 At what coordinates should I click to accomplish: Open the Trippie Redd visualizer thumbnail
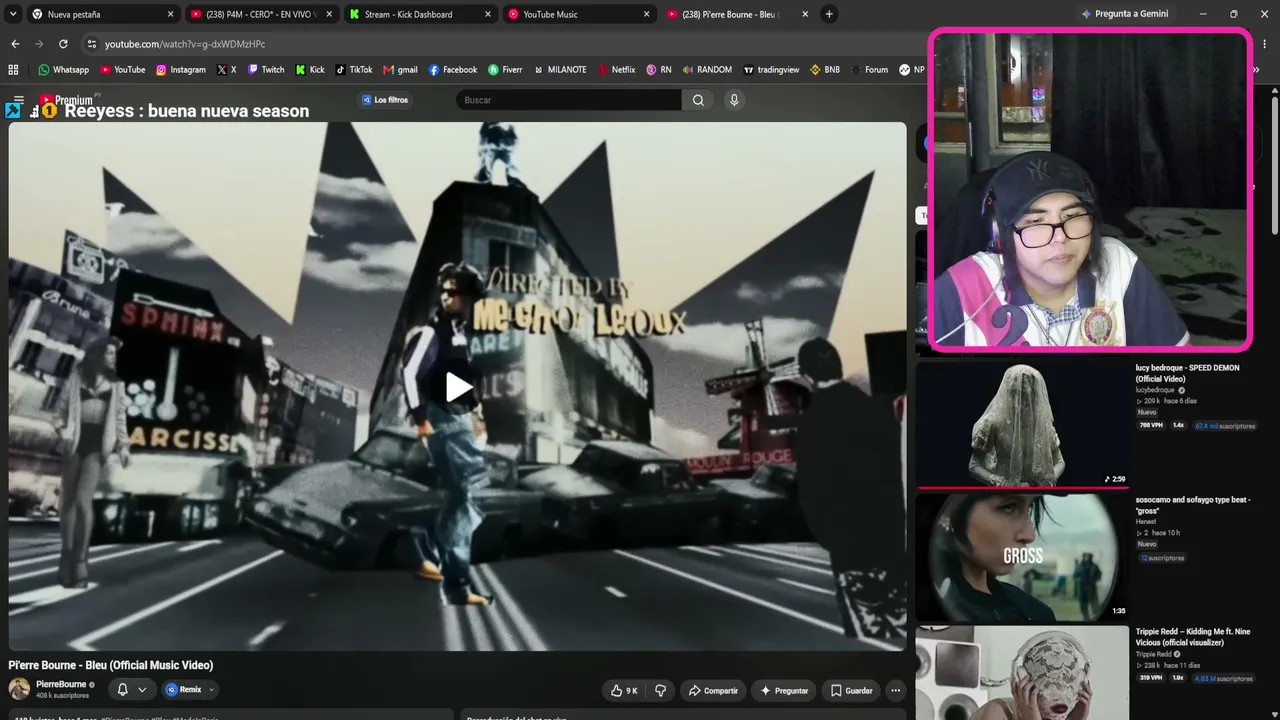click(1022, 673)
